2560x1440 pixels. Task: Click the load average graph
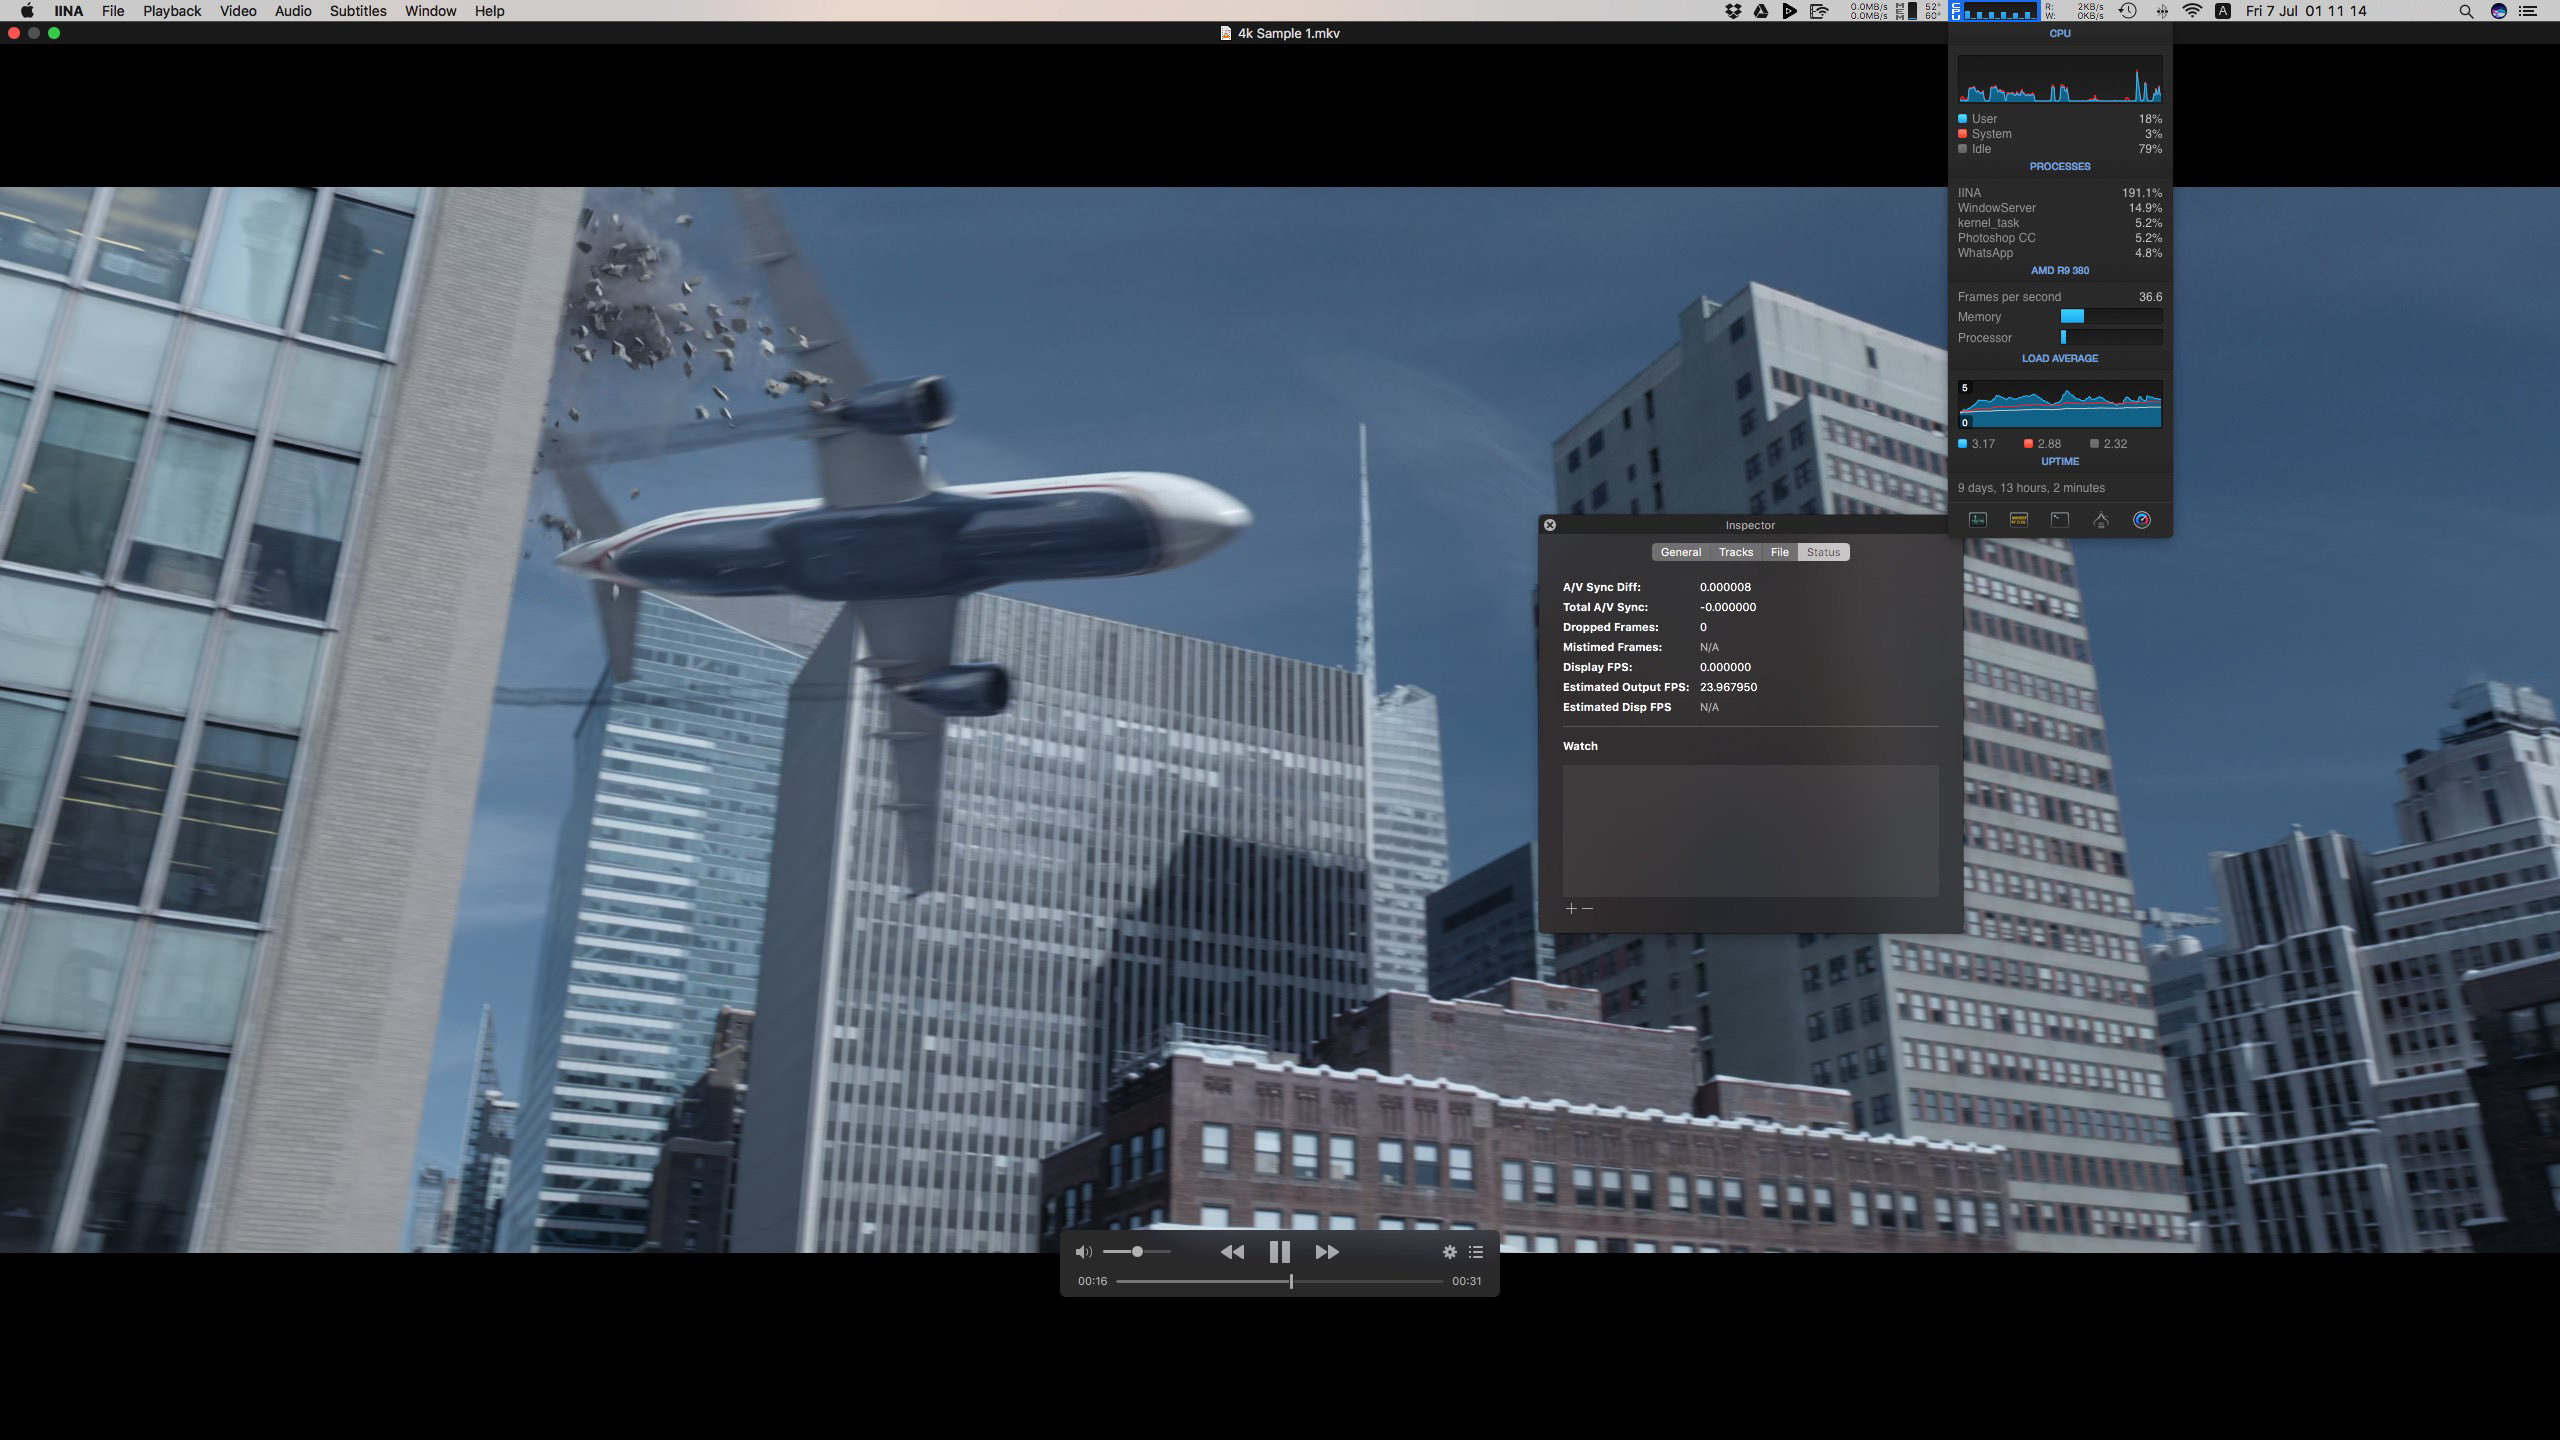(x=2060, y=404)
